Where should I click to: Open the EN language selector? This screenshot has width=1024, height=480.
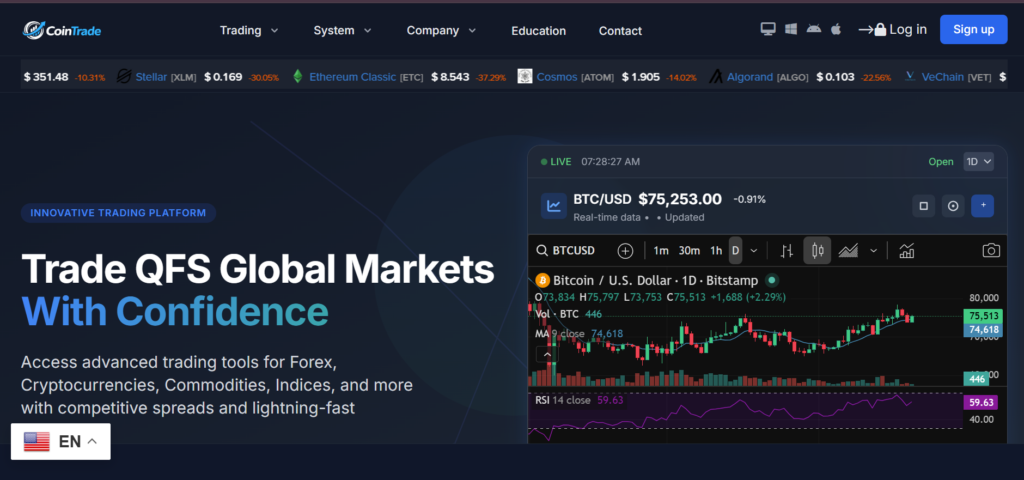coord(61,441)
